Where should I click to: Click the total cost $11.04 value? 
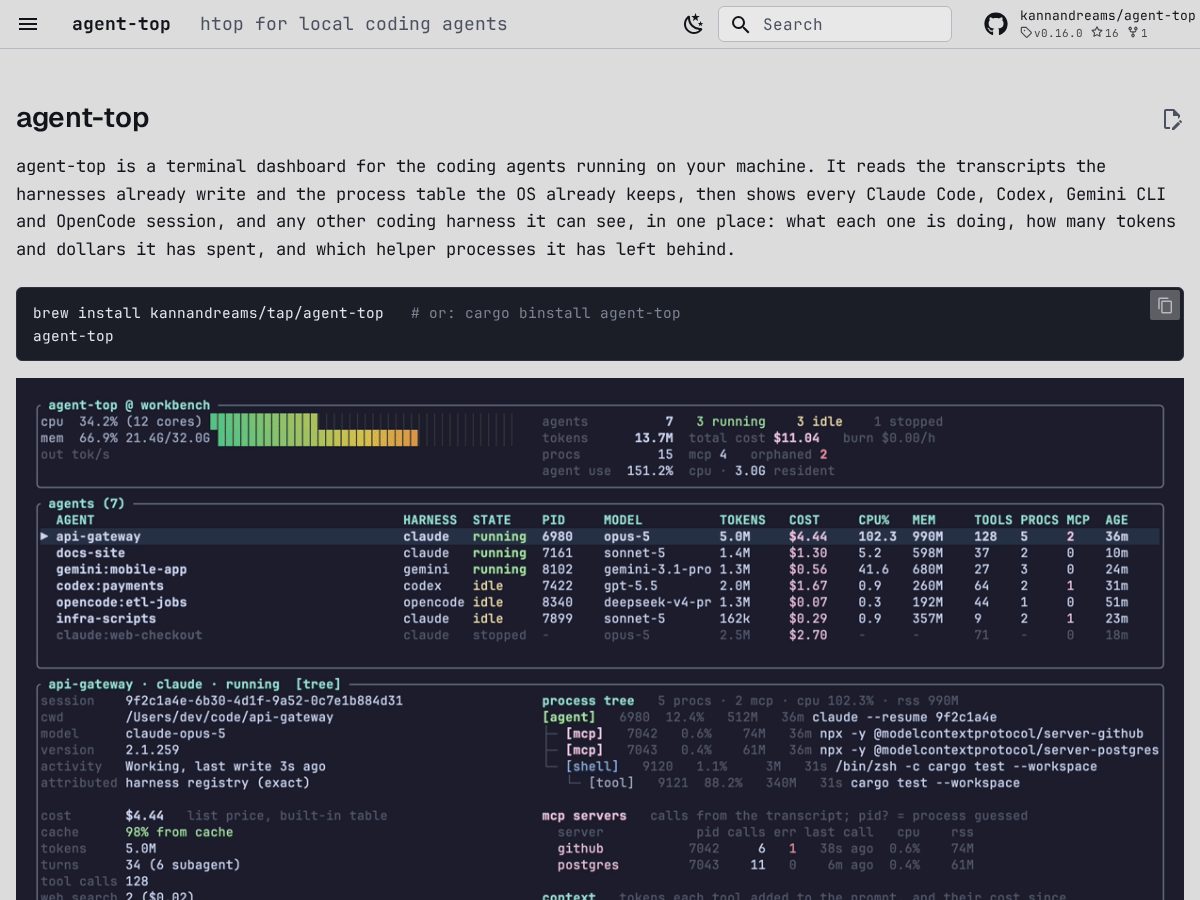click(796, 438)
